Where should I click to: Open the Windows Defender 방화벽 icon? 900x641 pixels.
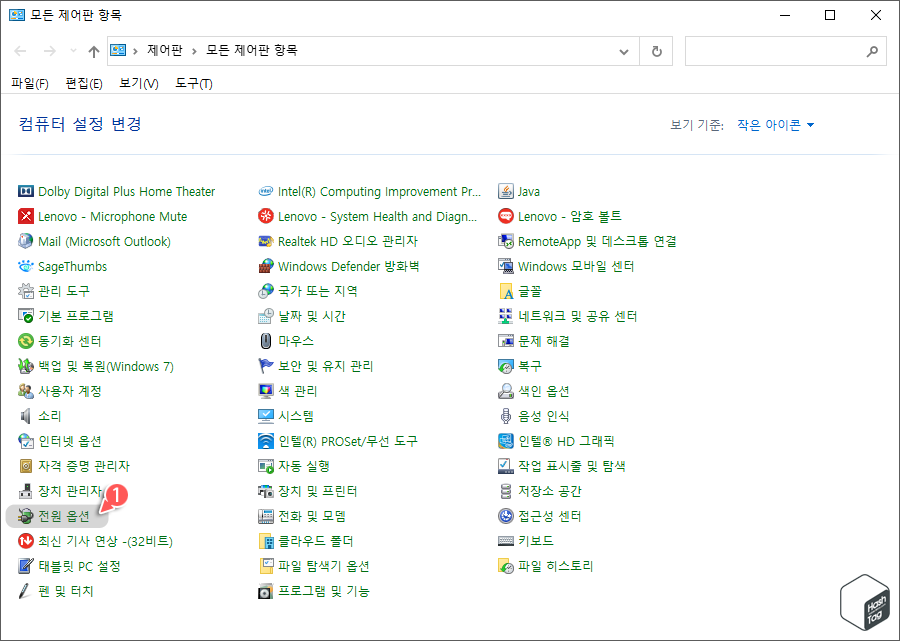coord(266,266)
